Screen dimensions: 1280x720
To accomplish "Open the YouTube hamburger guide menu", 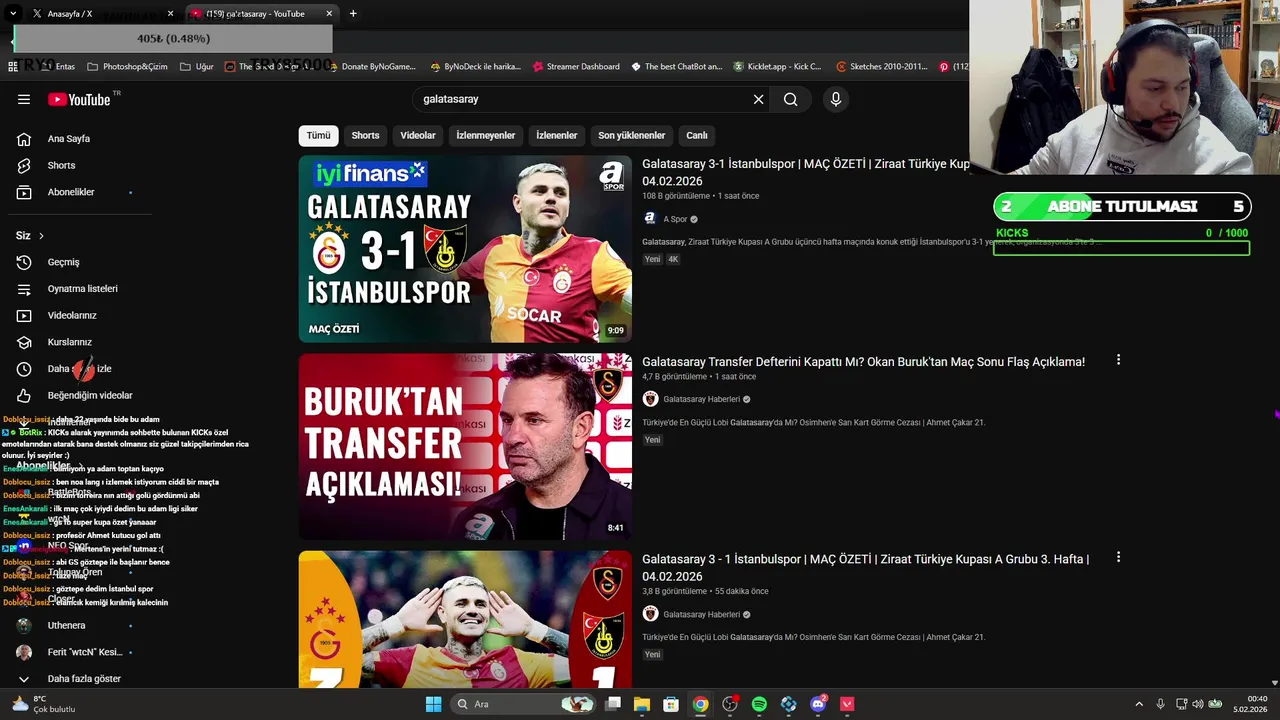I will 24,99.
